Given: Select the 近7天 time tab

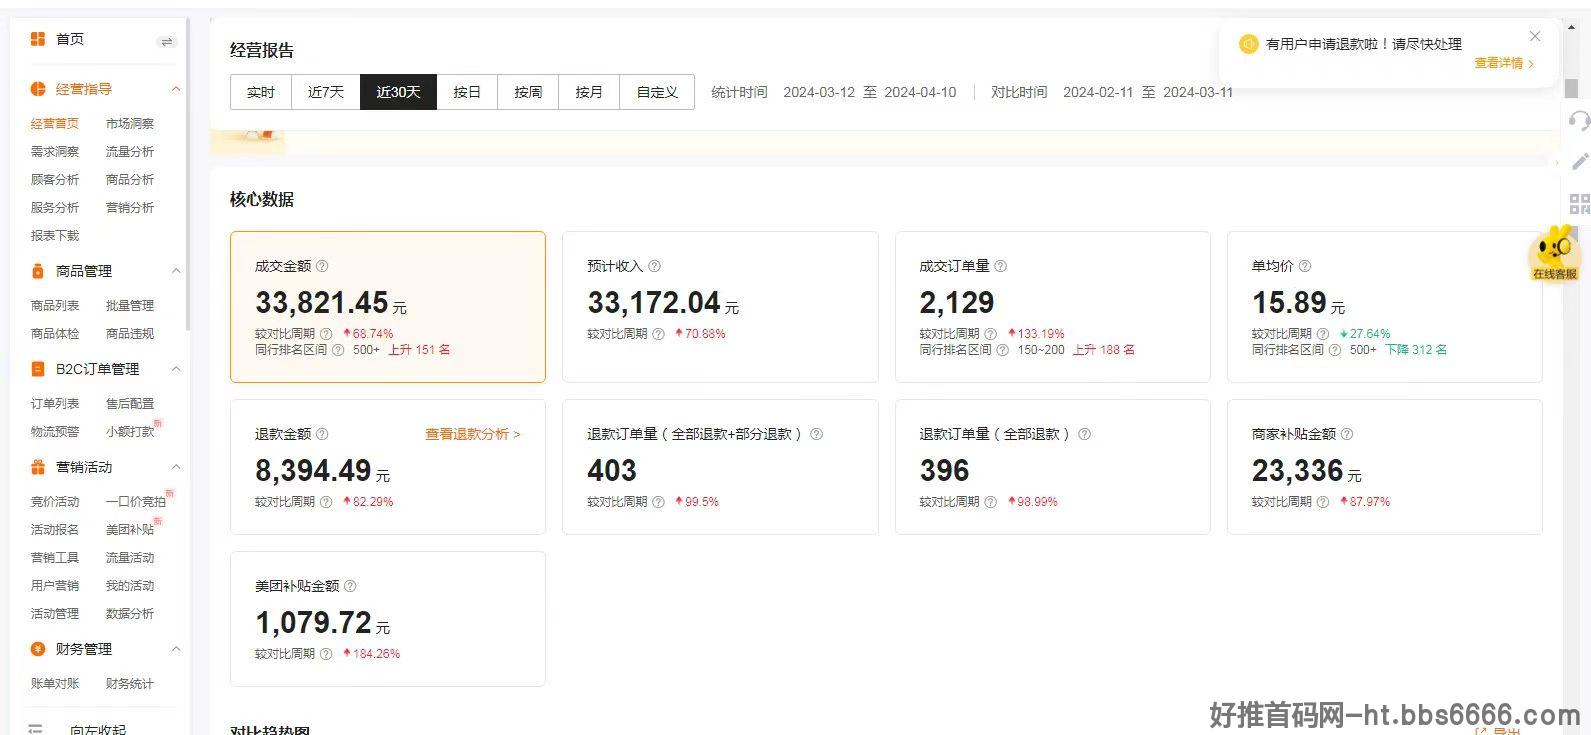Looking at the screenshot, I should pyautogui.click(x=326, y=92).
